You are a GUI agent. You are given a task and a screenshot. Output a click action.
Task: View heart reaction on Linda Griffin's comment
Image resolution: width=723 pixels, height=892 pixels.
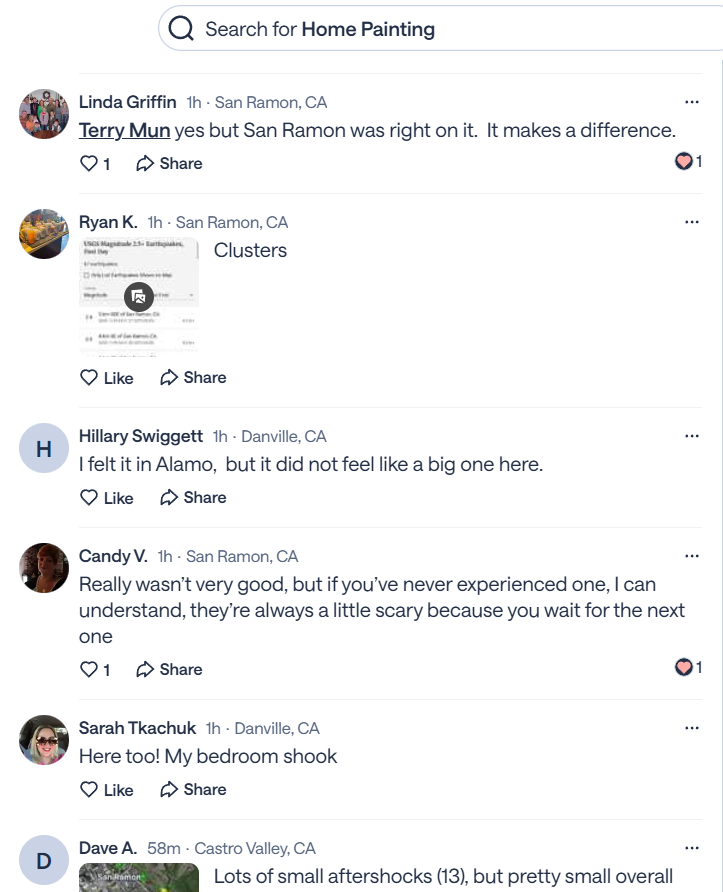[x=688, y=161]
